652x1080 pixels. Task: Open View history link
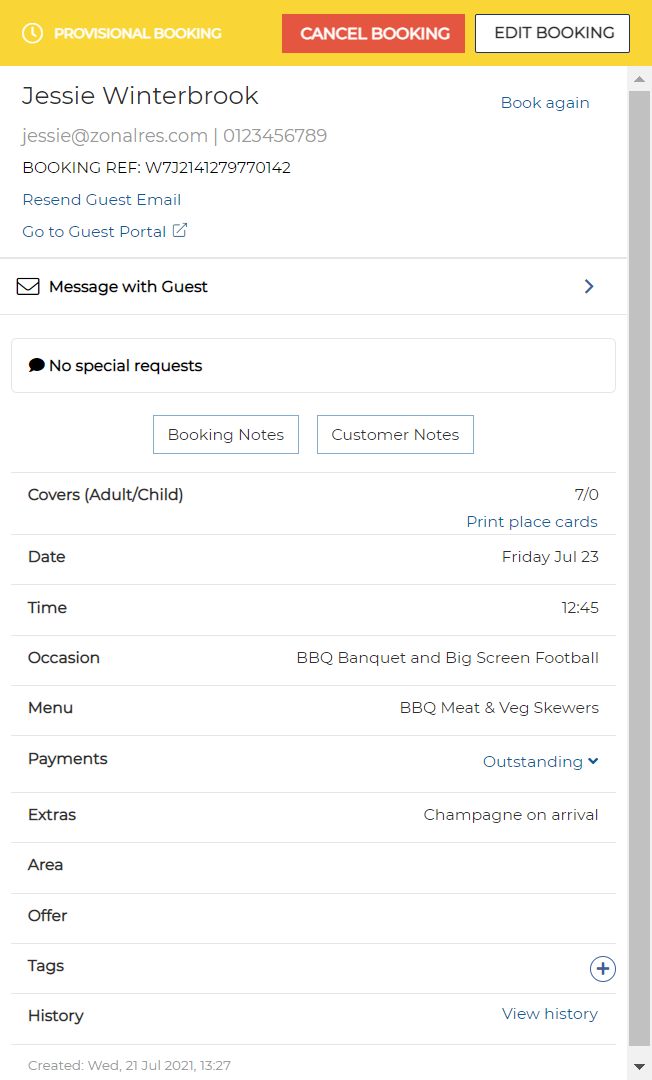(550, 1014)
